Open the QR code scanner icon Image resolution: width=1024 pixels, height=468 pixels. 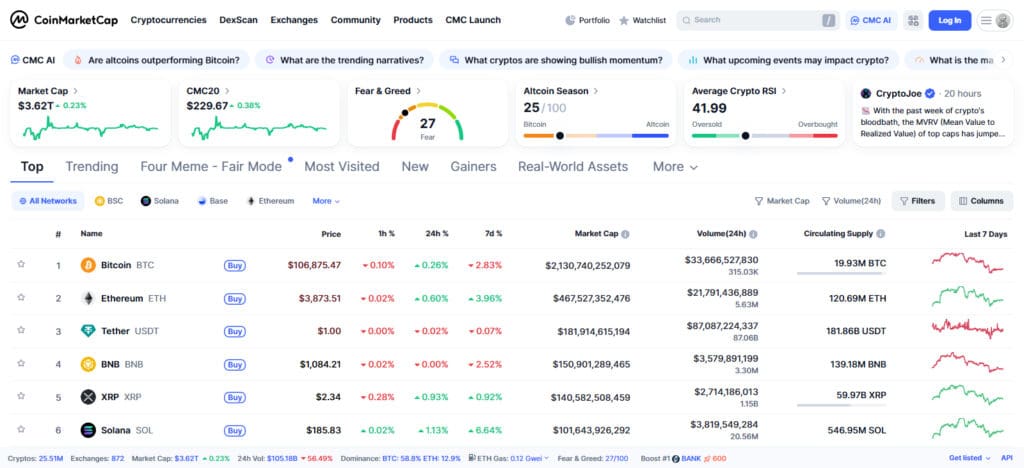pos(913,20)
